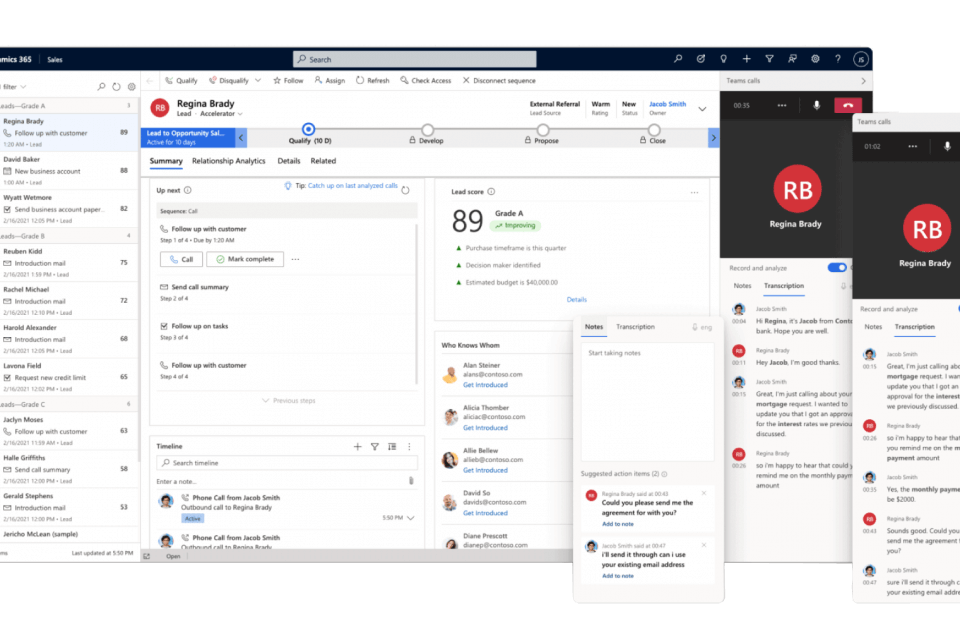Click the Mark complete button
960x640 pixels.
pyautogui.click(x=244, y=259)
